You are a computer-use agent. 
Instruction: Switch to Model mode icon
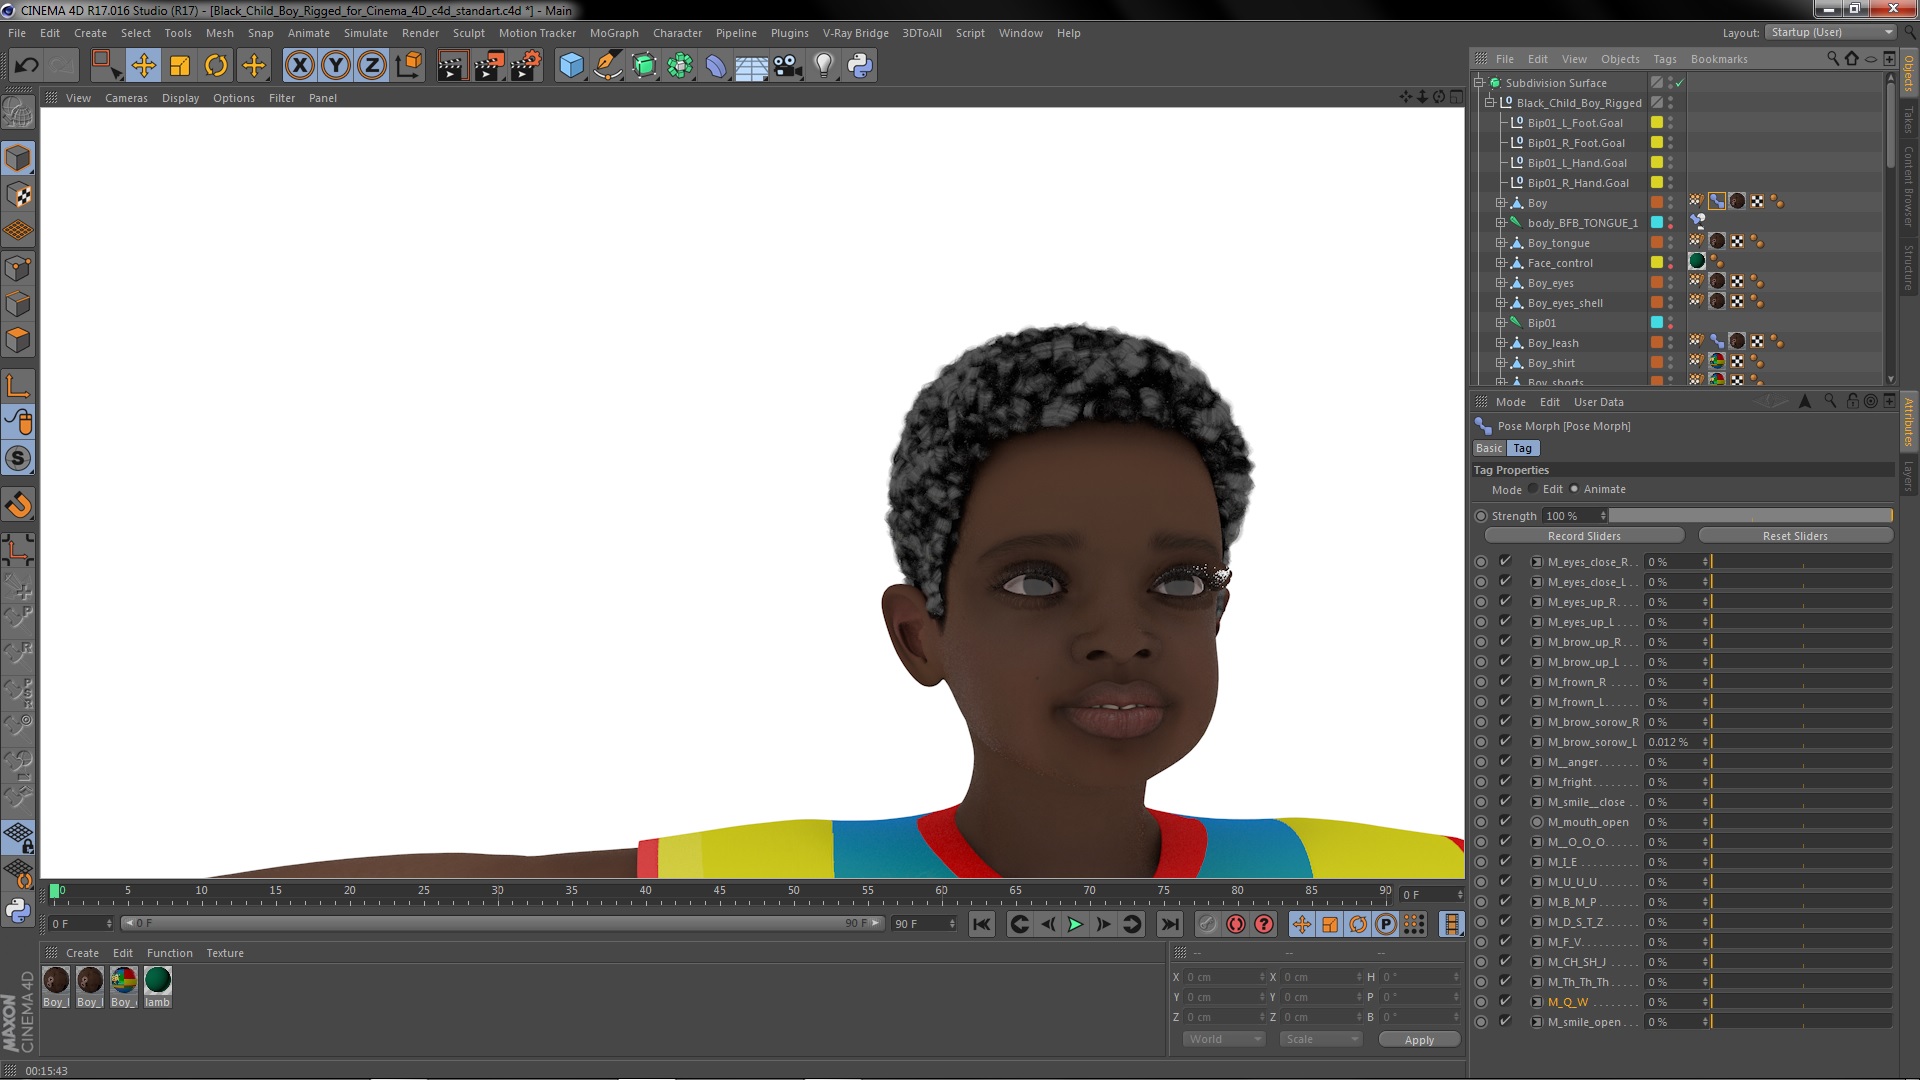pyautogui.click(x=18, y=158)
